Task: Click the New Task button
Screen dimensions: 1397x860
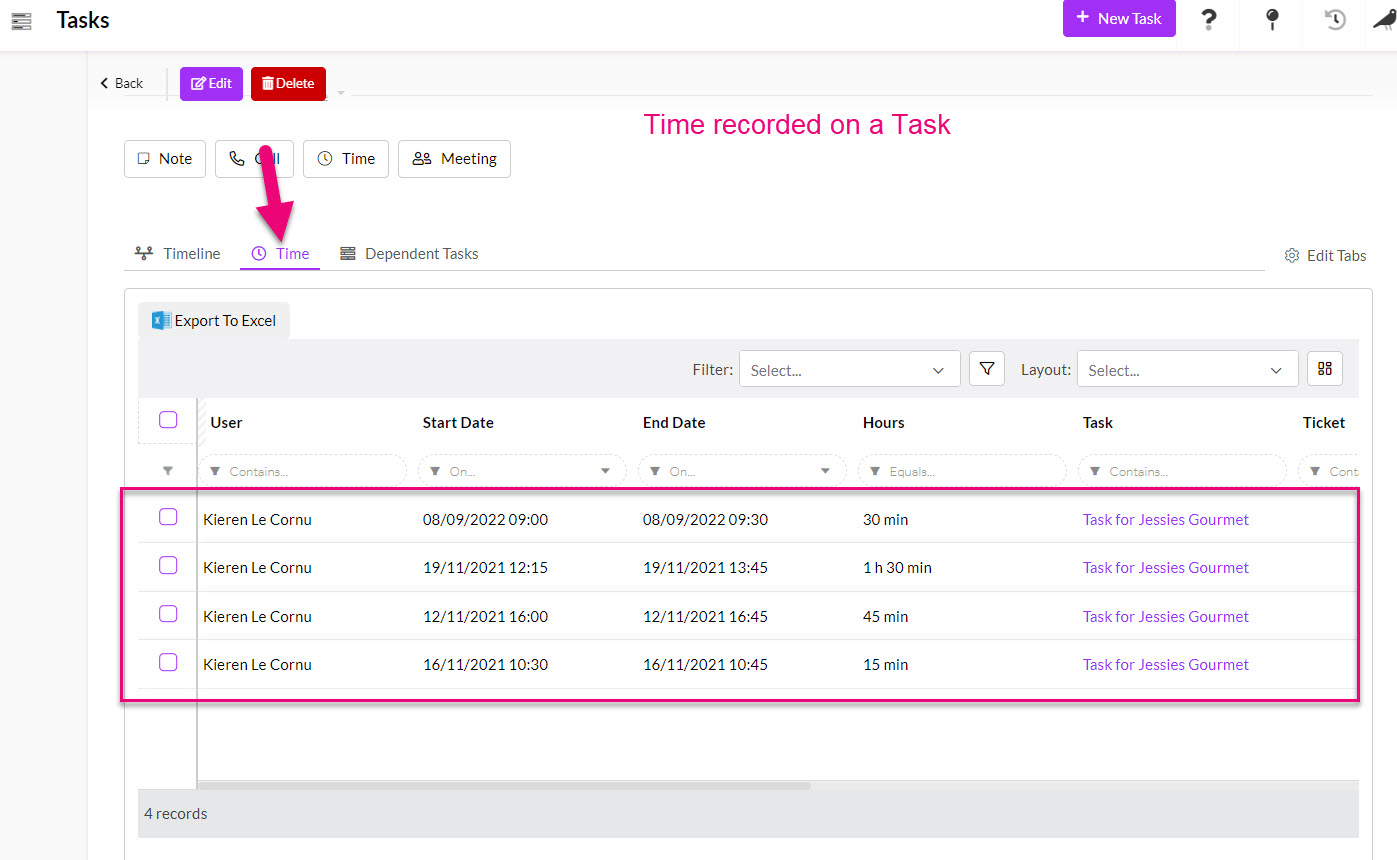Action: tap(1118, 19)
